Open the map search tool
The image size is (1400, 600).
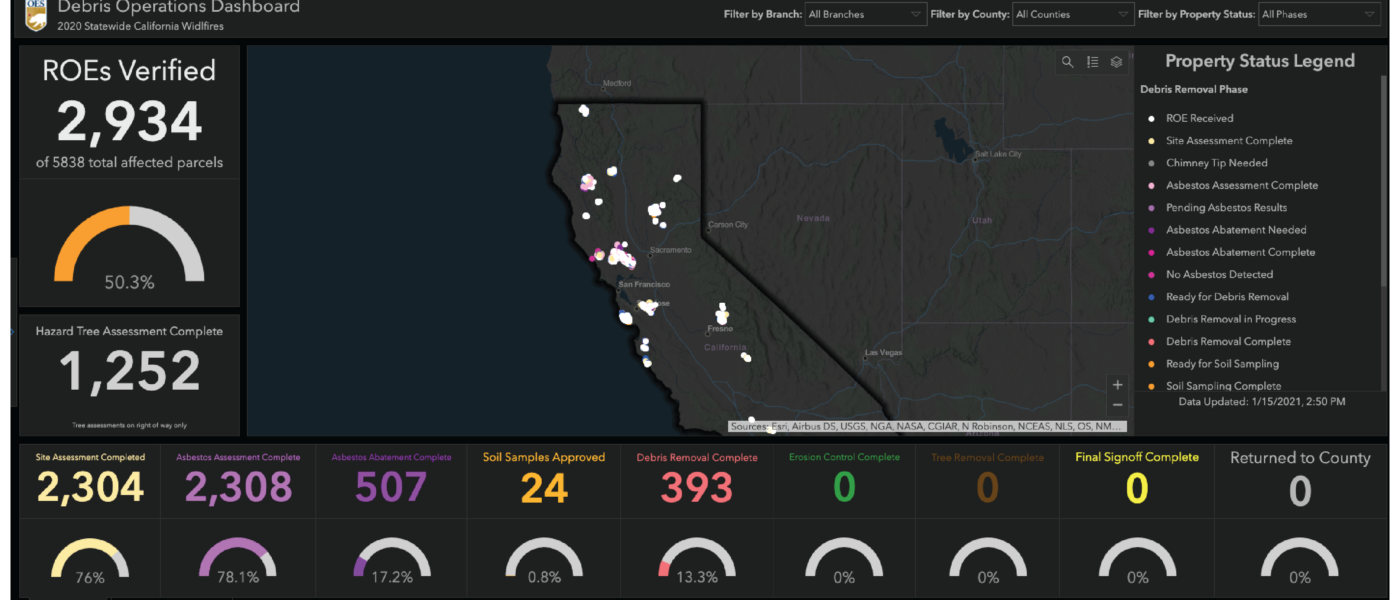1067,62
